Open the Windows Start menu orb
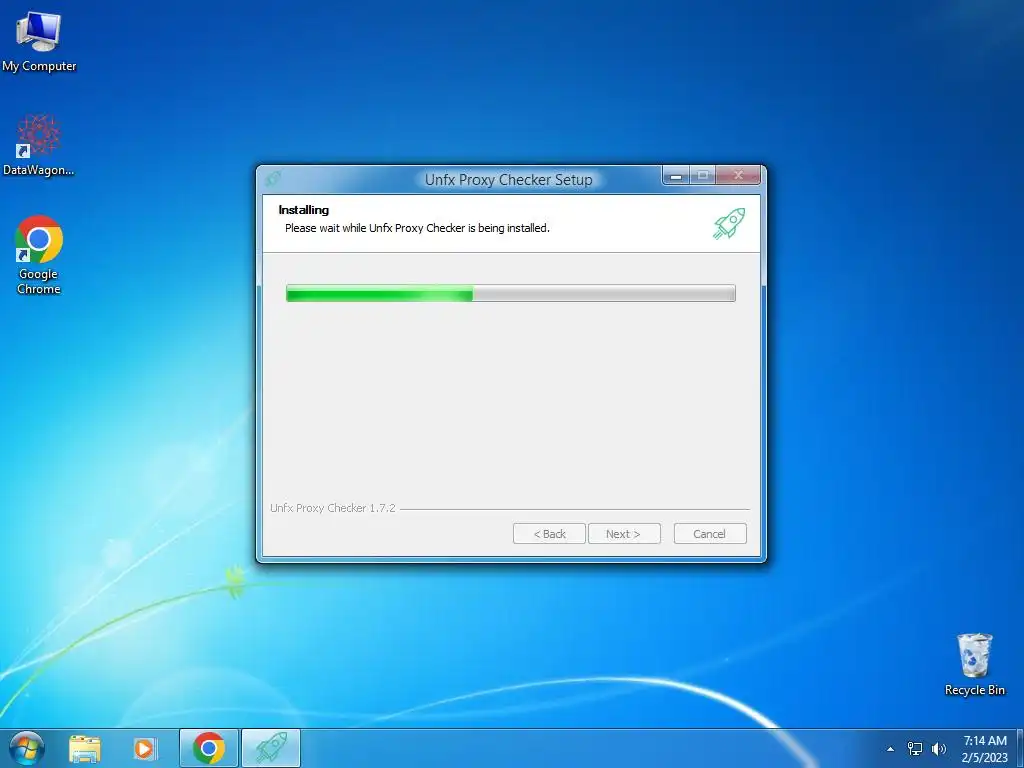Screen dimensions: 1024x768 (x=26, y=748)
